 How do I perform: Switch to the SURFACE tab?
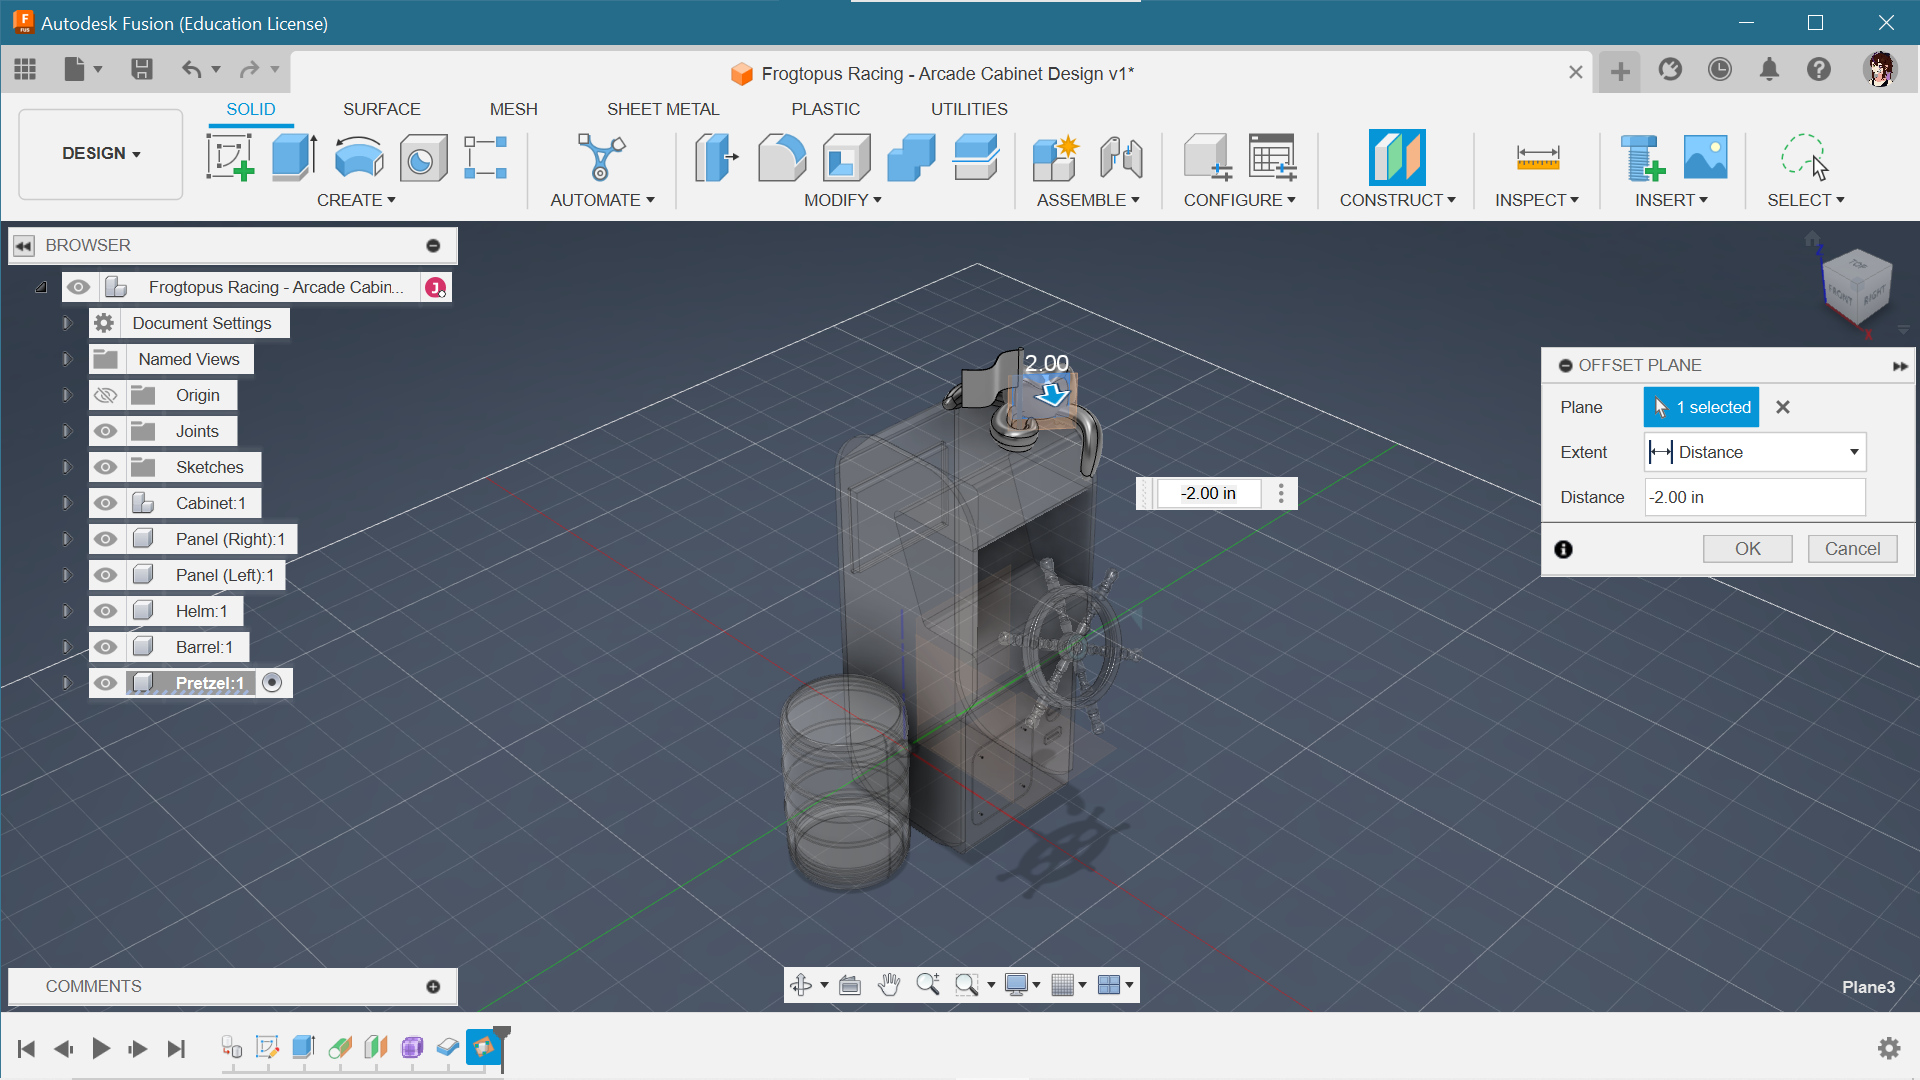[381, 109]
